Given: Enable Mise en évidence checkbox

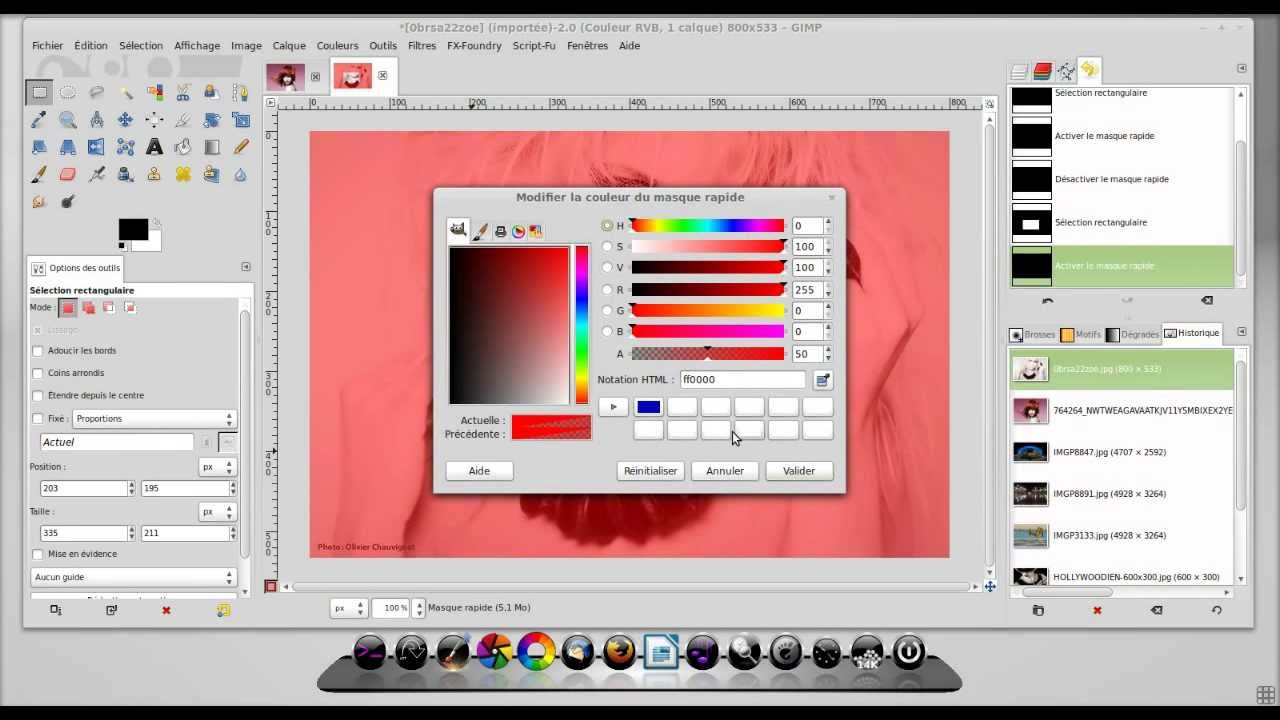Looking at the screenshot, I should 38,554.
